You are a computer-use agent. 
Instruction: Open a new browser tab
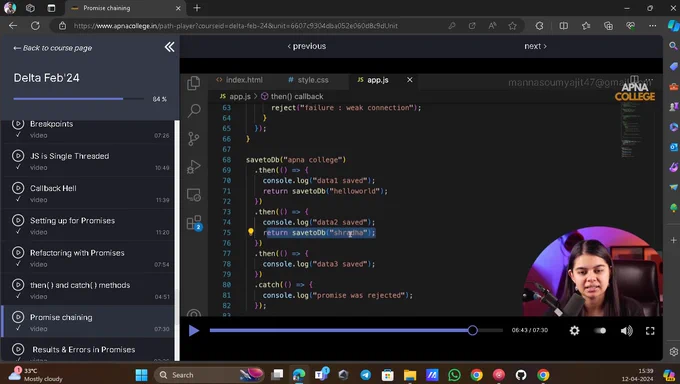tap(197, 8)
